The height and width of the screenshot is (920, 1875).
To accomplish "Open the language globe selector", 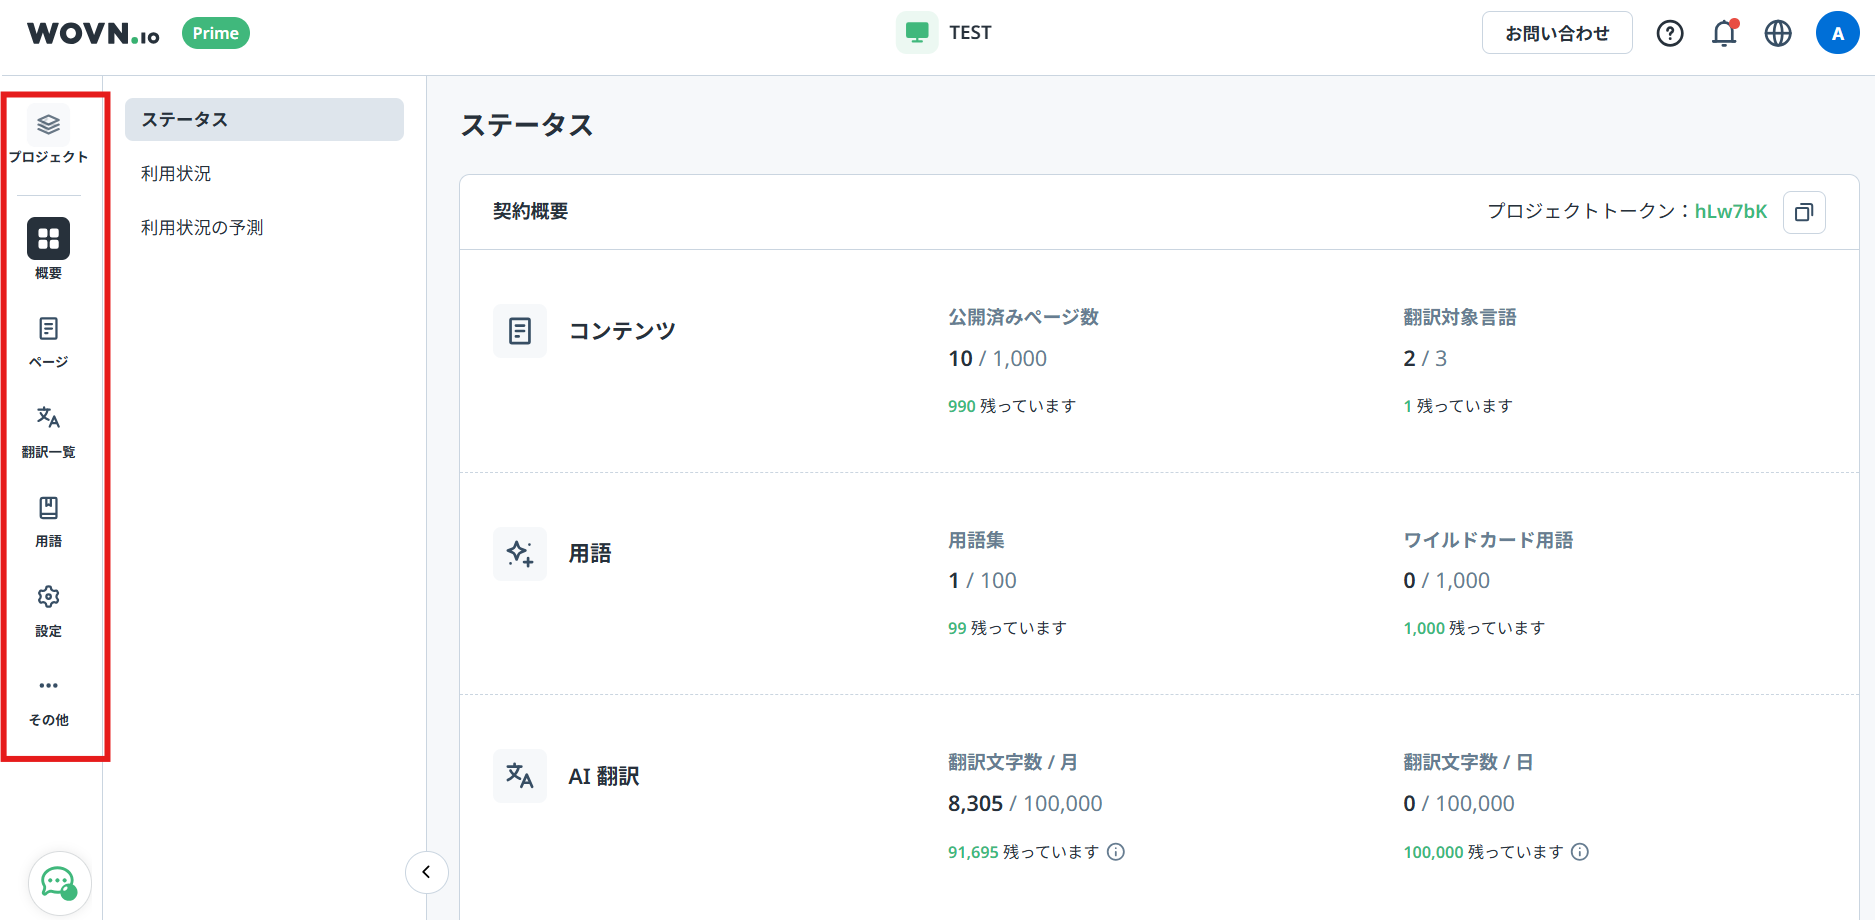I will (x=1778, y=34).
